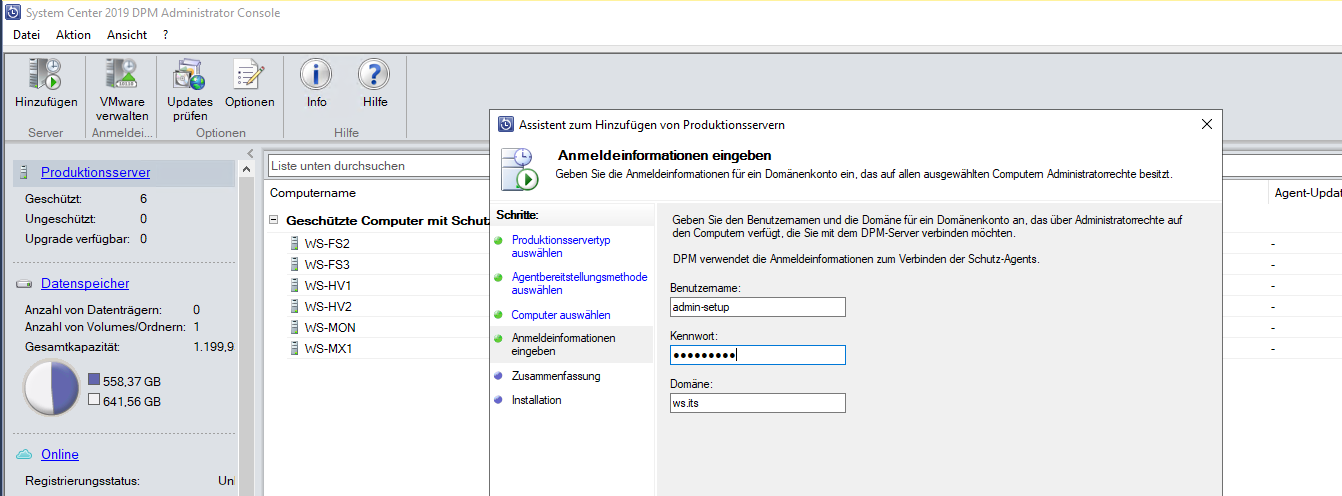Open the Optionen toolbar icon
1342x496 pixels.
(249, 75)
